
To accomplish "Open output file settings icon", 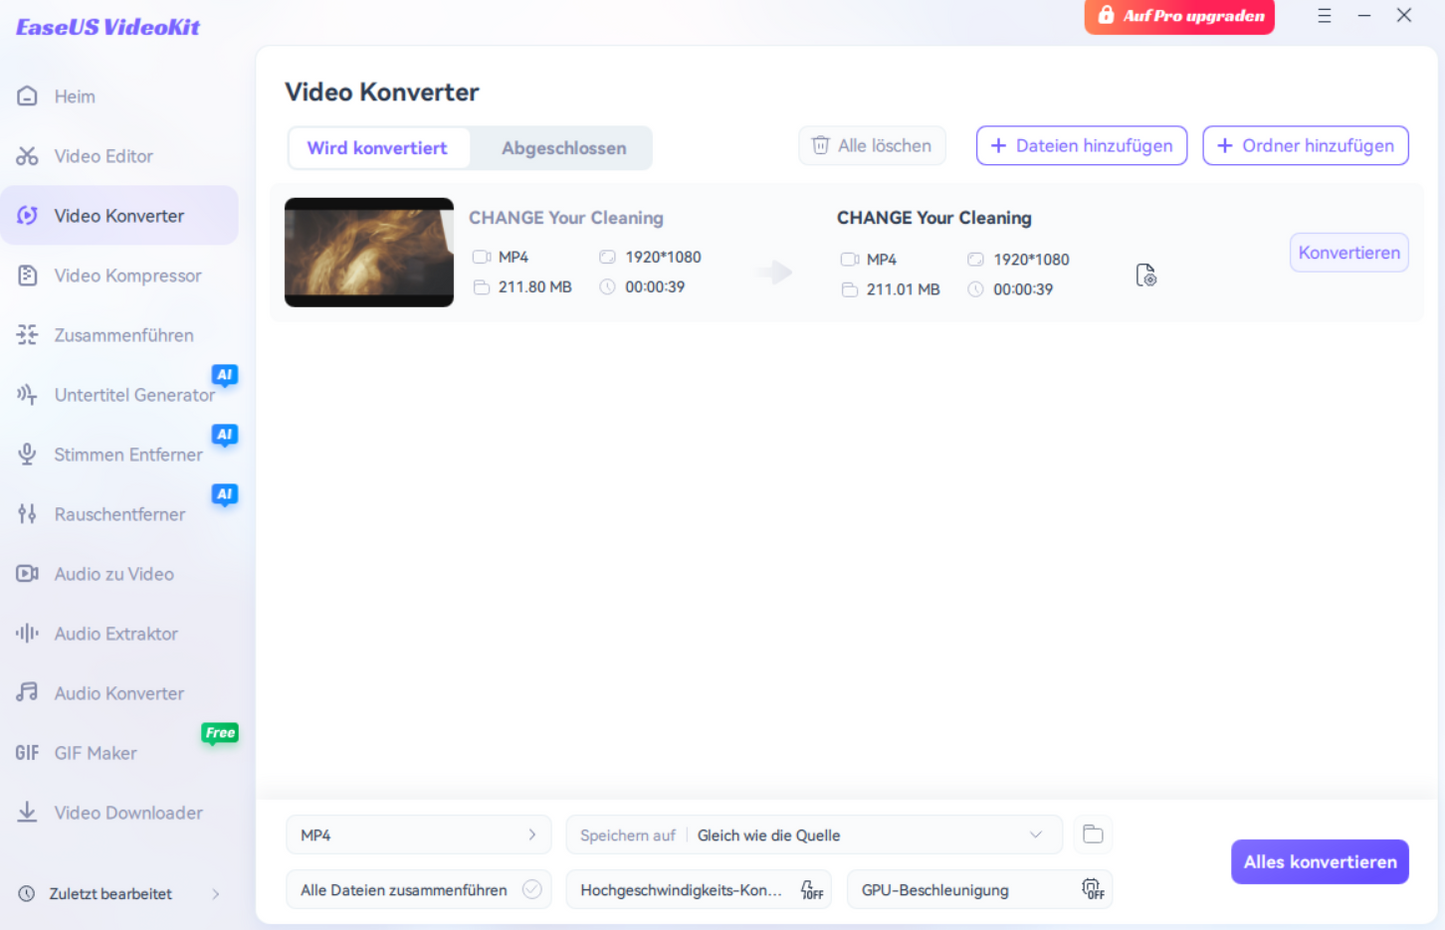I will (x=1146, y=275).
